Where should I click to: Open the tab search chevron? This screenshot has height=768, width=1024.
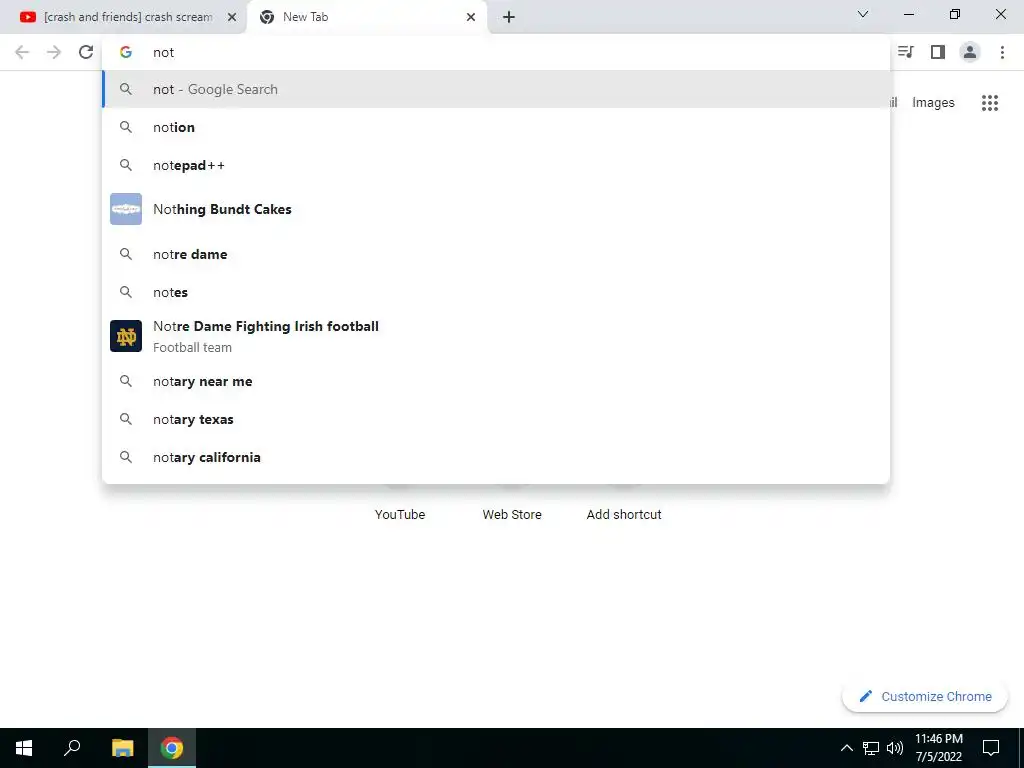(863, 14)
